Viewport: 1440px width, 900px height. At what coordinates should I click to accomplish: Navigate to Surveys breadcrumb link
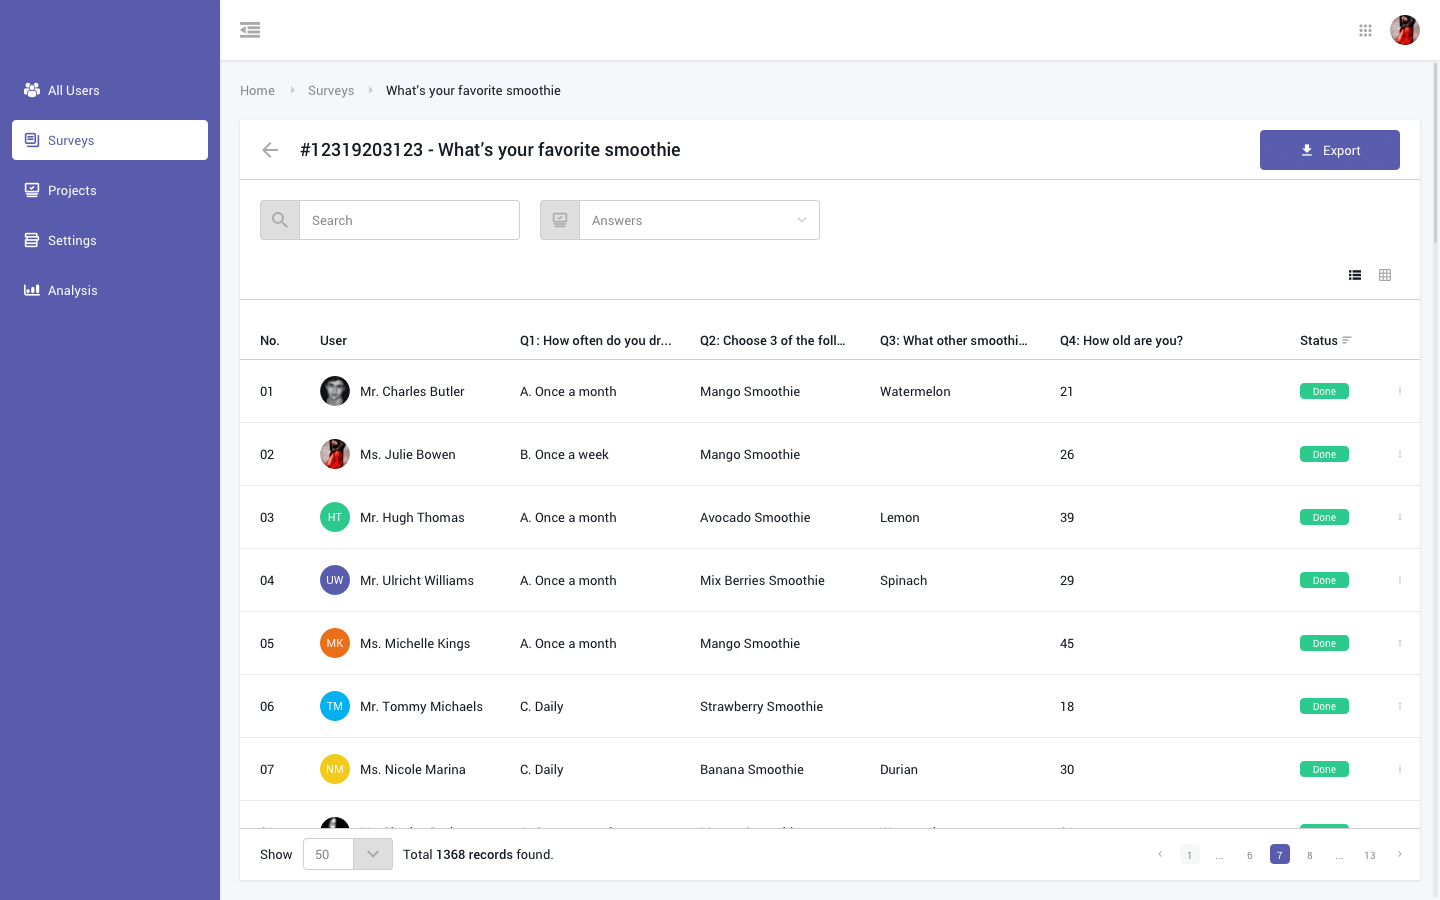[x=331, y=90]
